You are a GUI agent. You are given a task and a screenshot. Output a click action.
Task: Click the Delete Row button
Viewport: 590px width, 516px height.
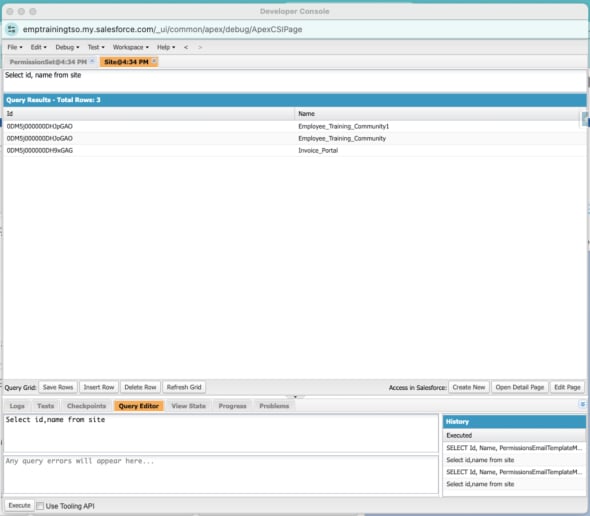point(140,387)
